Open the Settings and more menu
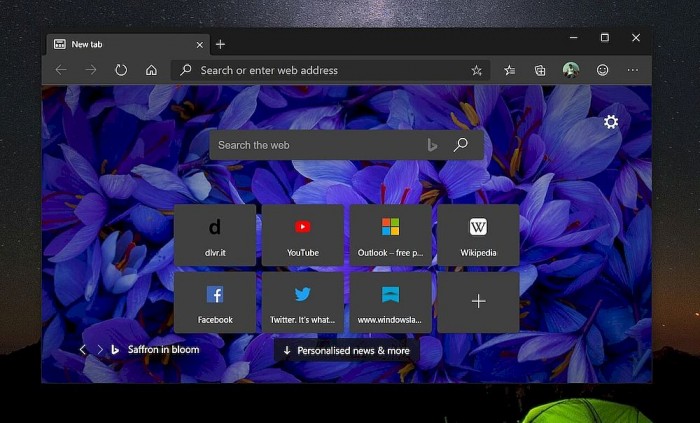 tap(632, 70)
